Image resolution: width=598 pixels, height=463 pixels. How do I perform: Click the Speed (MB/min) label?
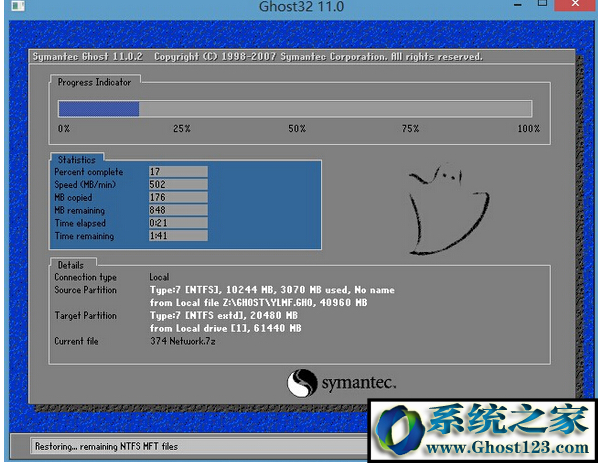(x=85, y=185)
